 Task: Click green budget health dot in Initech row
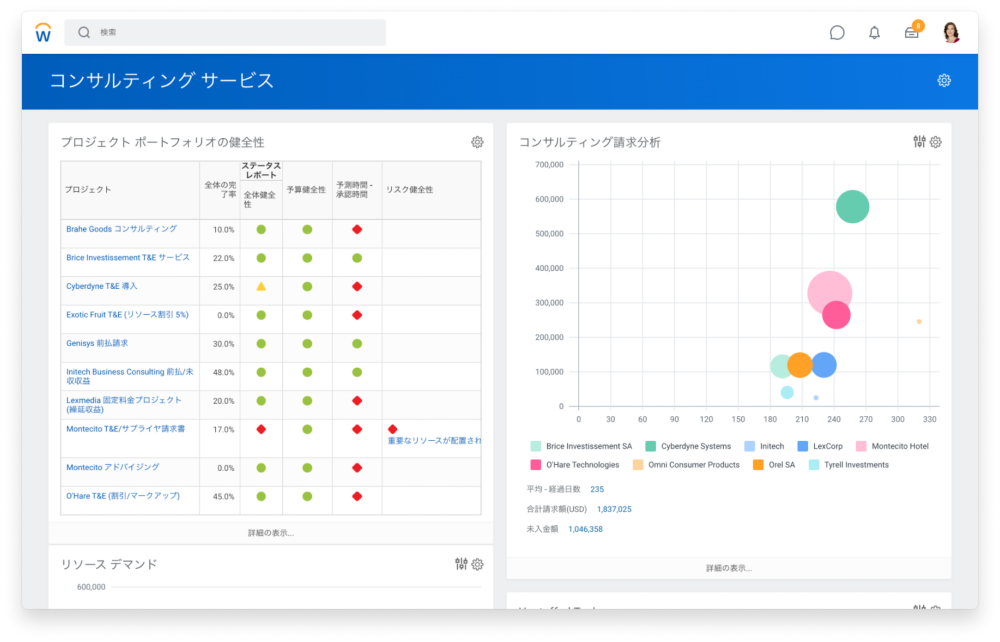click(x=307, y=372)
